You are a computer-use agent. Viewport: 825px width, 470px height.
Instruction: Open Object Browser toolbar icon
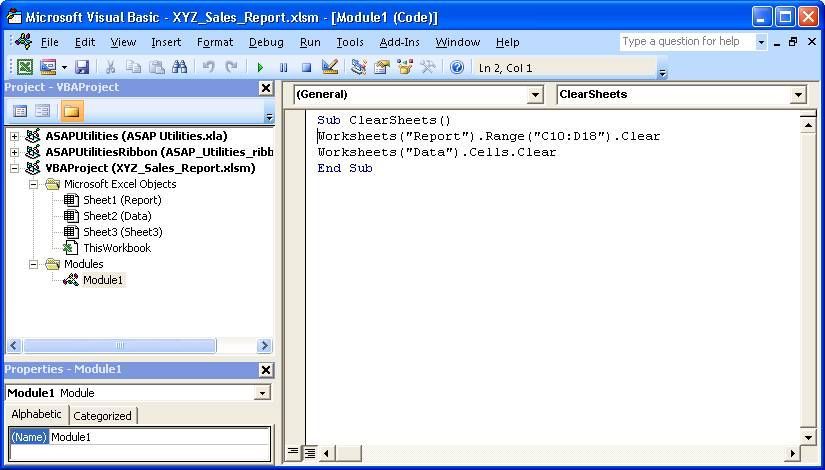click(x=405, y=67)
